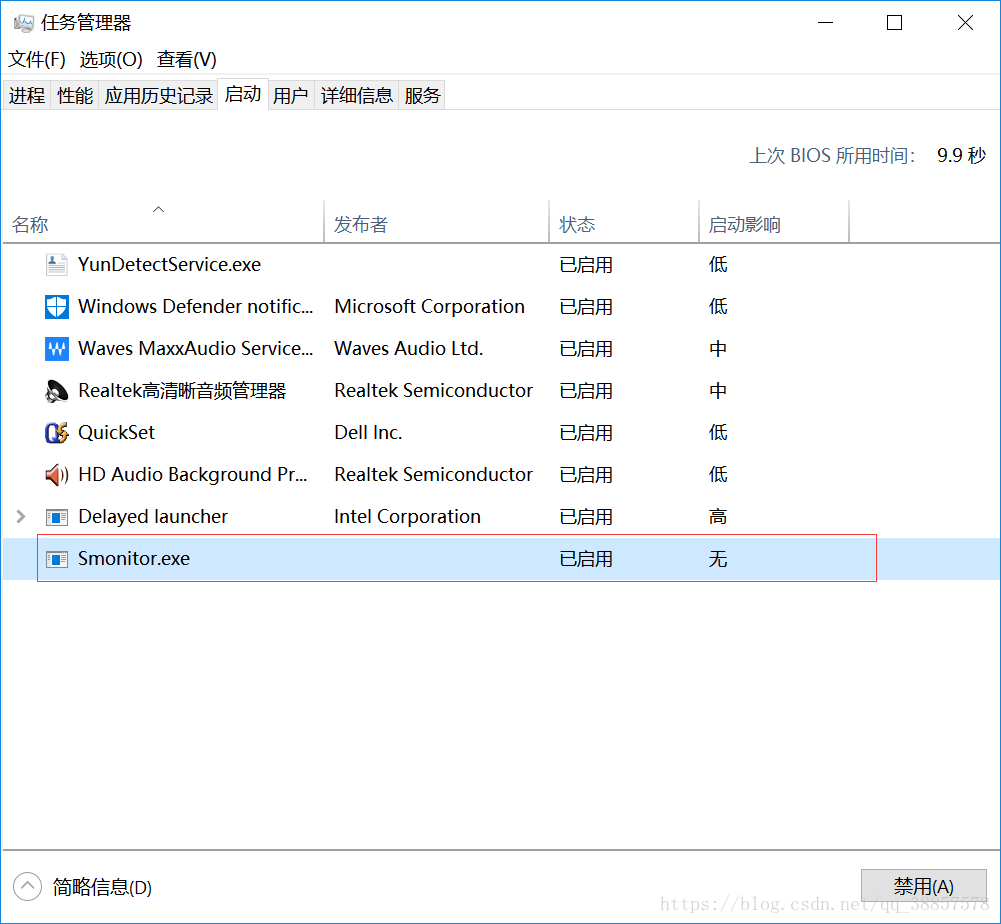The width and height of the screenshot is (1001, 924).
Task: Click the Task Manager title bar icon
Action: click(x=24, y=23)
